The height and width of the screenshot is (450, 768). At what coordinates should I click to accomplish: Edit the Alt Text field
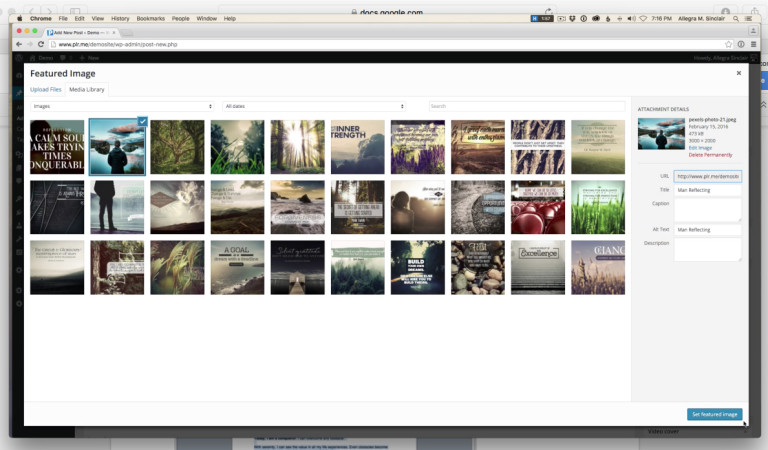pos(708,230)
